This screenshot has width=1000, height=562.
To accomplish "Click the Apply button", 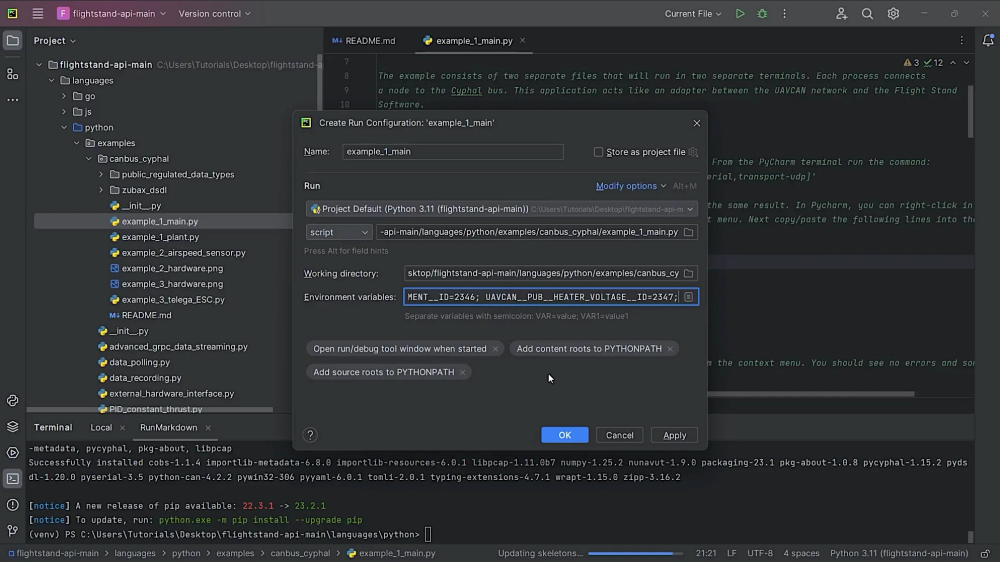I will 674,435.
